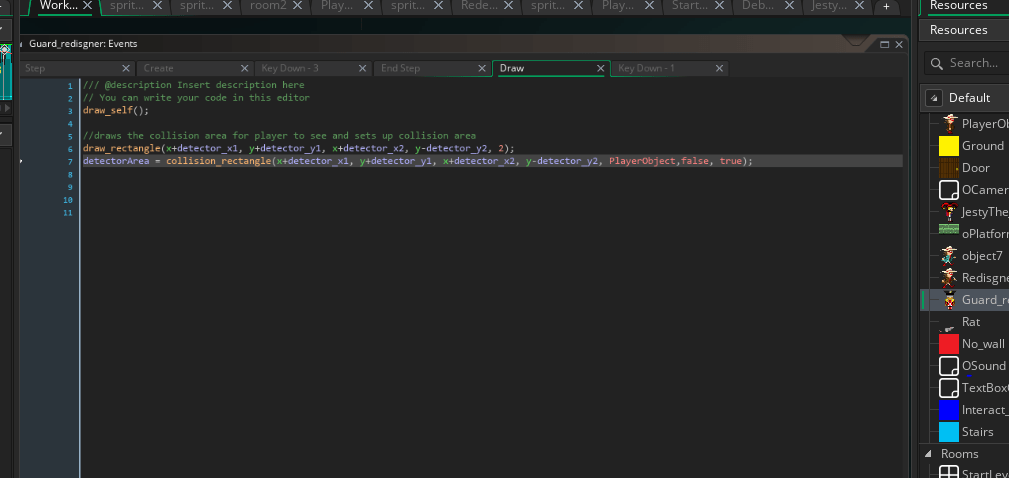Viewport: 1009px width, 478px height.
Task: Maximize the Guard_redisgner Events window
Action: tap(884, 44)
